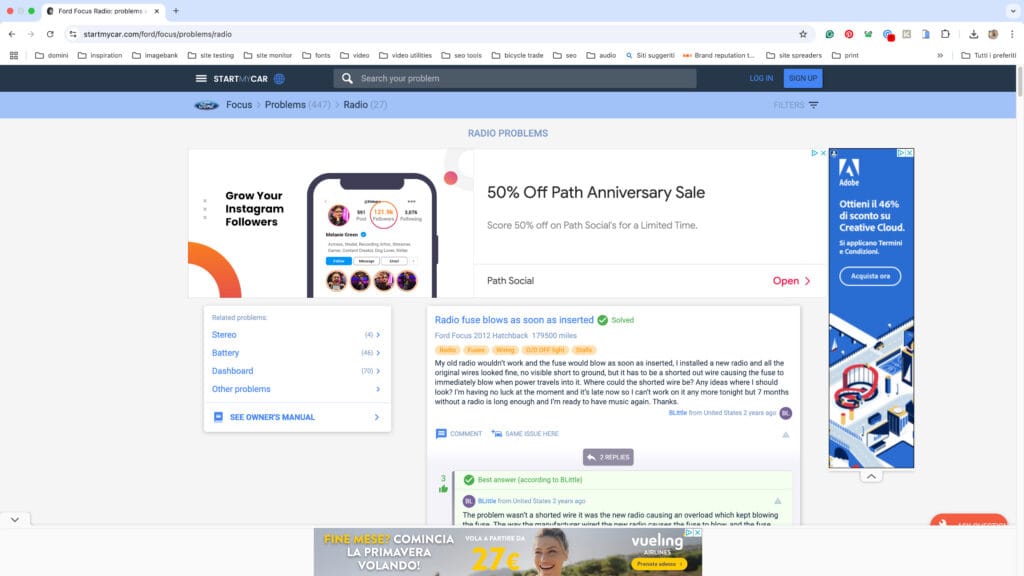
Task: Open the Pinterest extension icon
Action: point(849,34)
